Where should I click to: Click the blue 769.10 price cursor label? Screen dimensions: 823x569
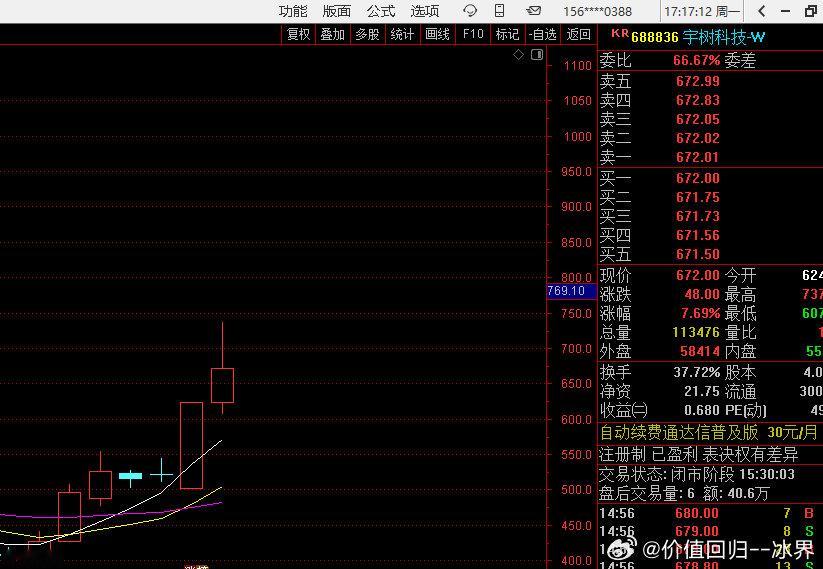pos(571,291)
